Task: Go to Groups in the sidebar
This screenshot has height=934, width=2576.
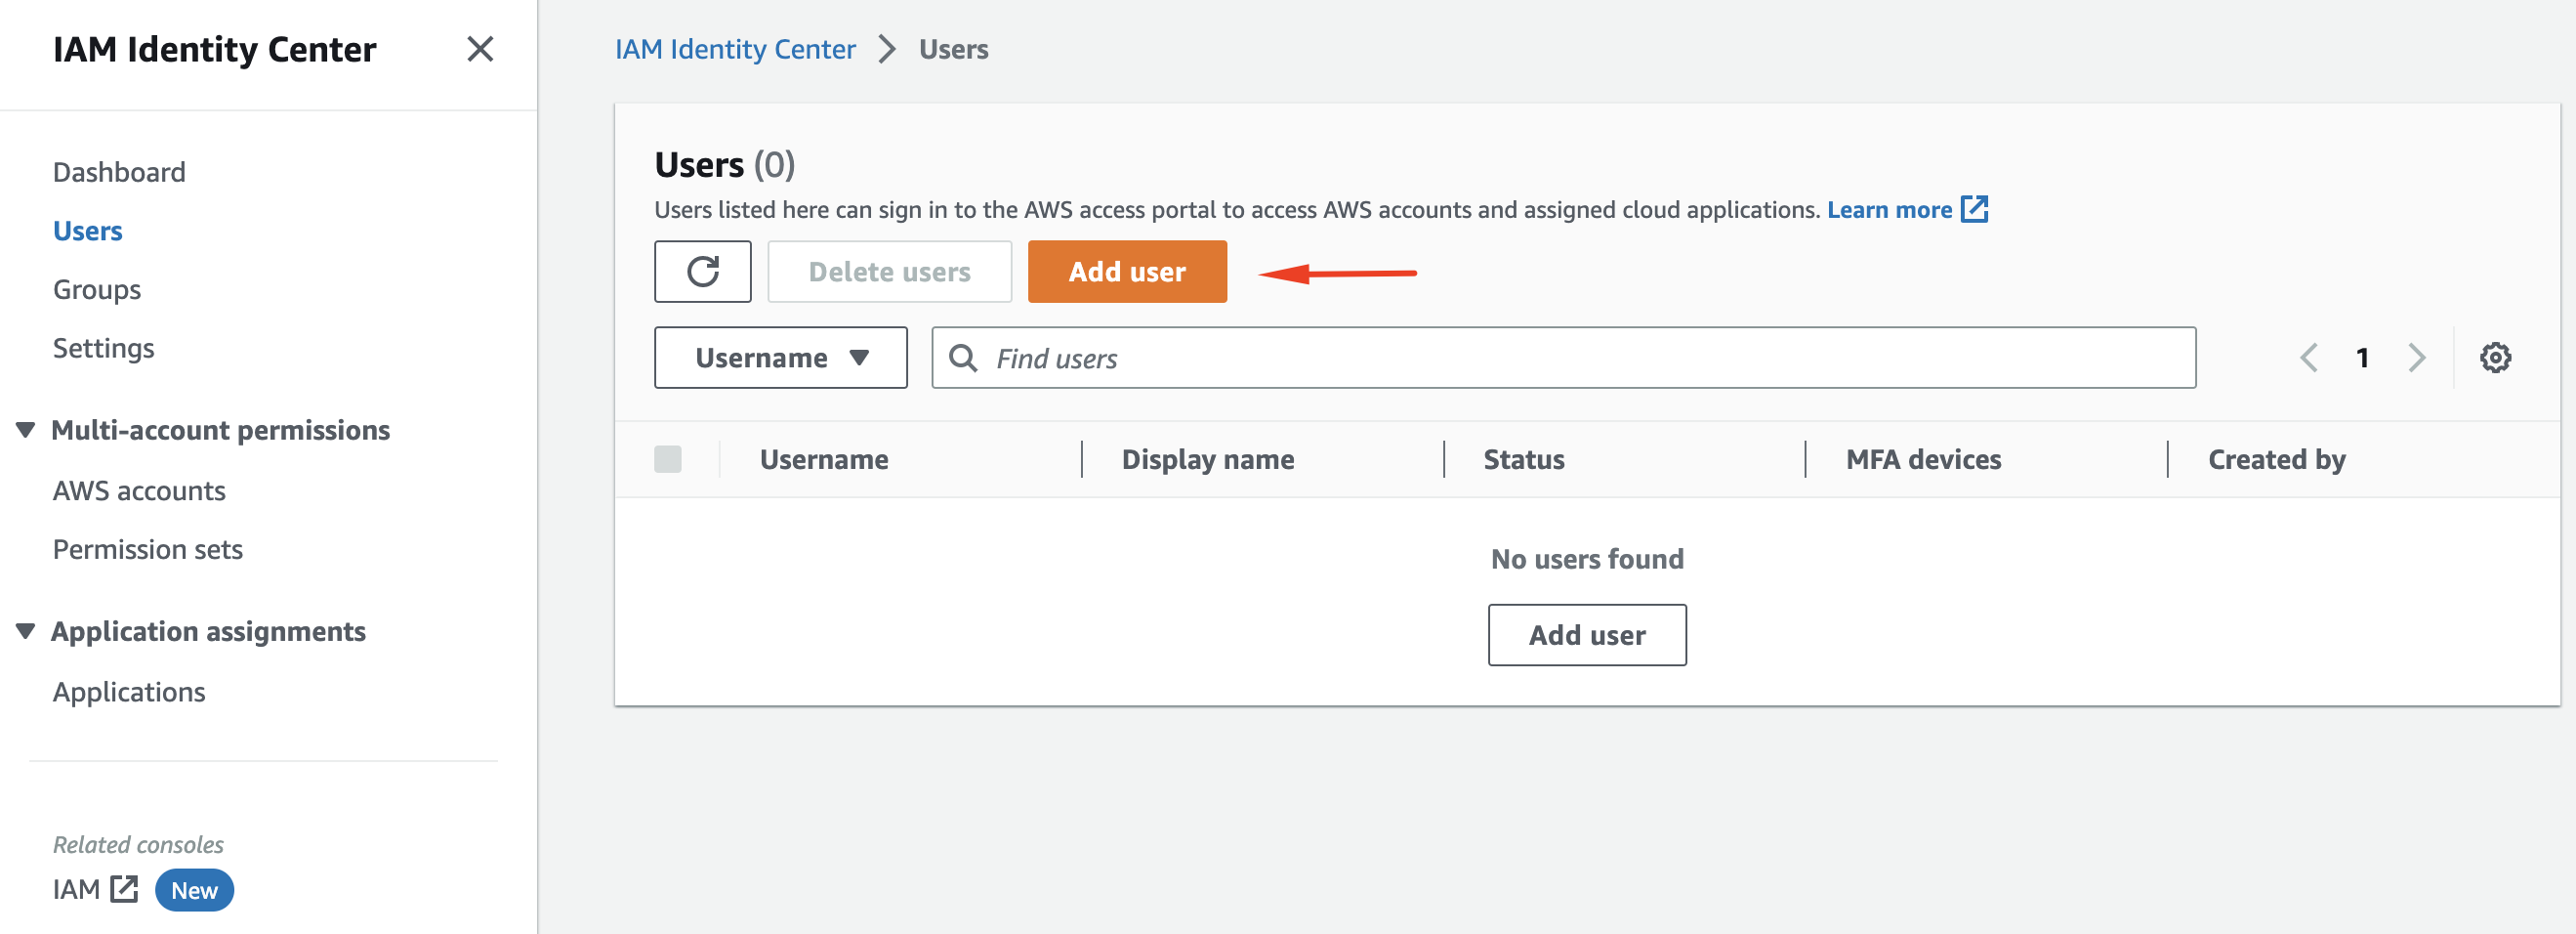Action: pos(97,289)
